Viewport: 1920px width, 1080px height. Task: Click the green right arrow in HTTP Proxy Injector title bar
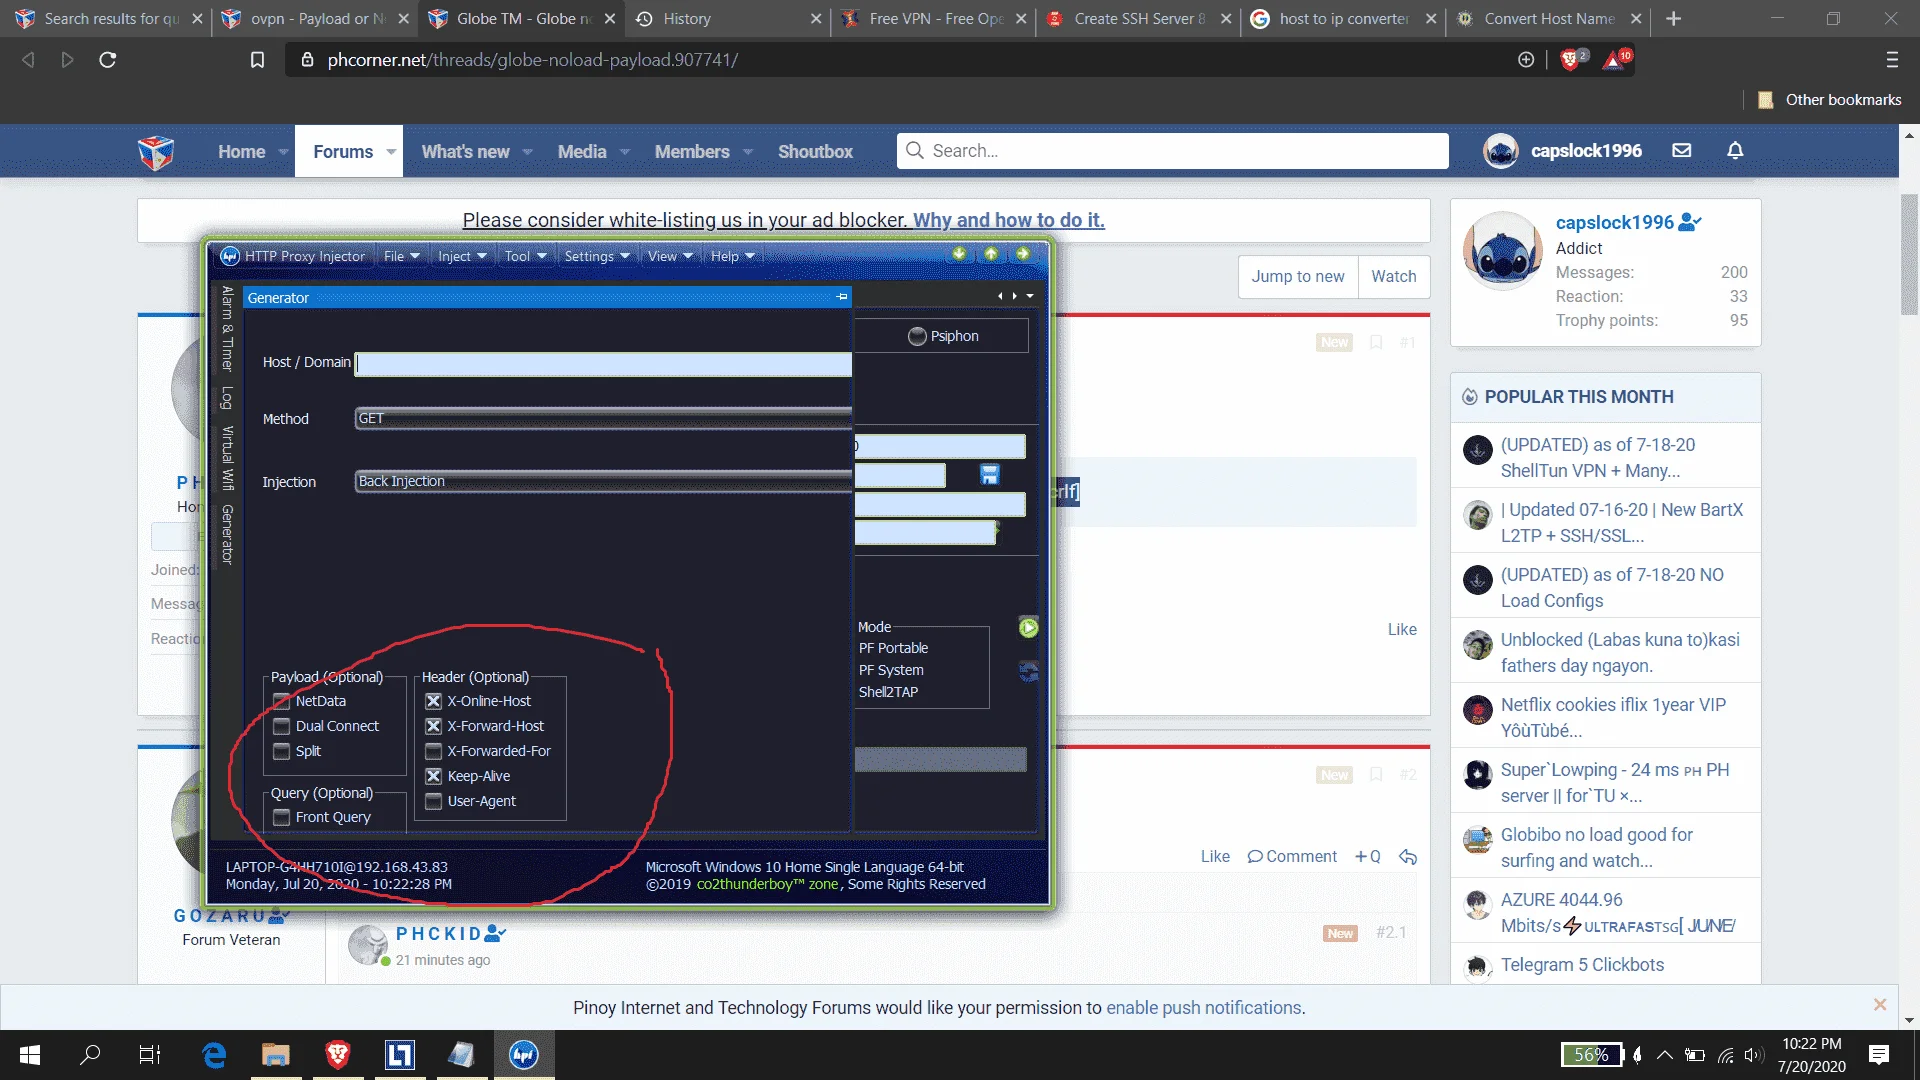(x=1023, y=254)
